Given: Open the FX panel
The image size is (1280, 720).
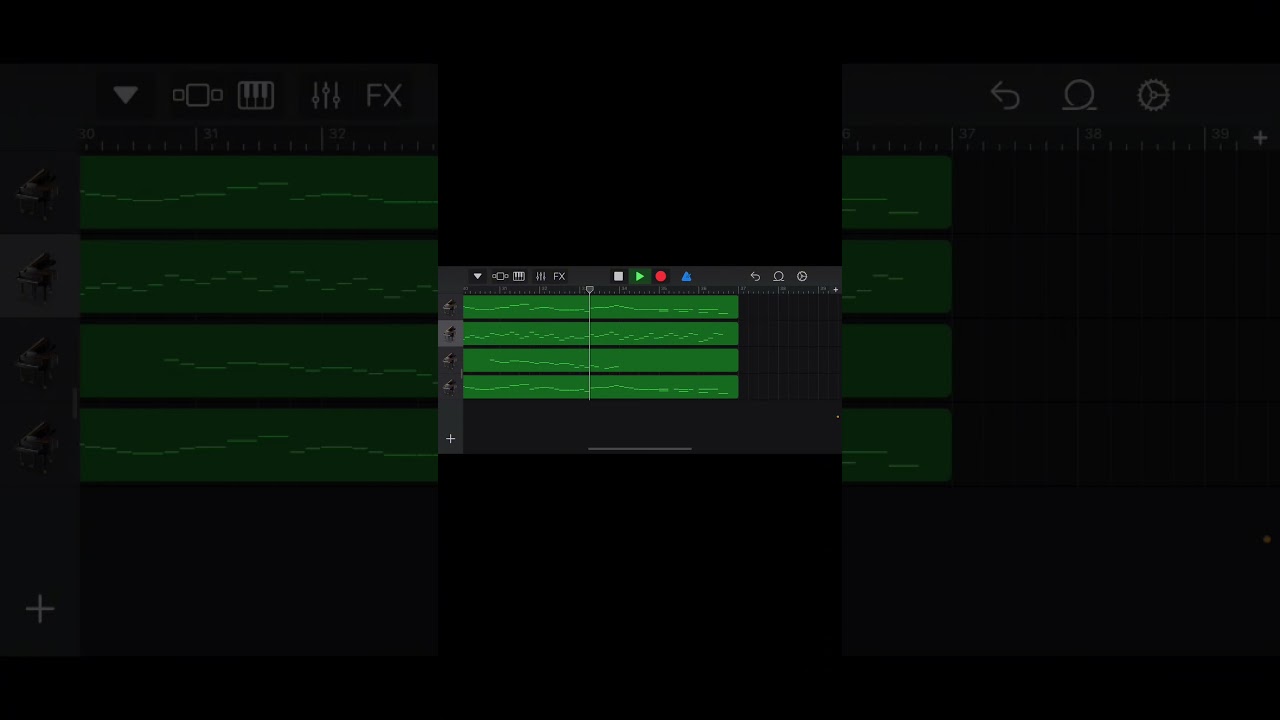Looking at the screenshot, I should [x=559, y=276].
